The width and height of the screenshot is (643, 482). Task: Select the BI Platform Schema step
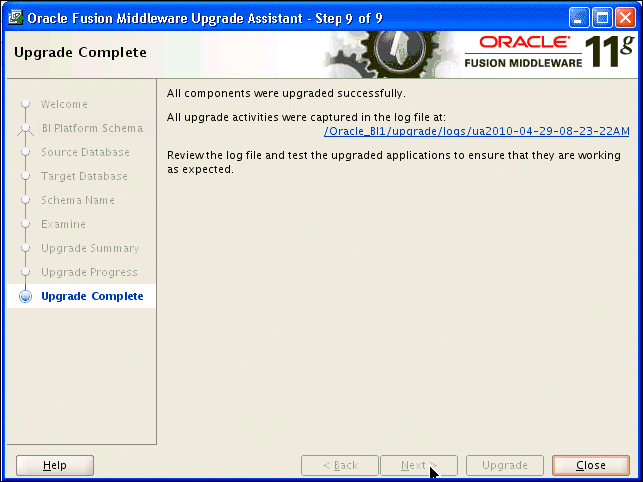click(92, 128)
